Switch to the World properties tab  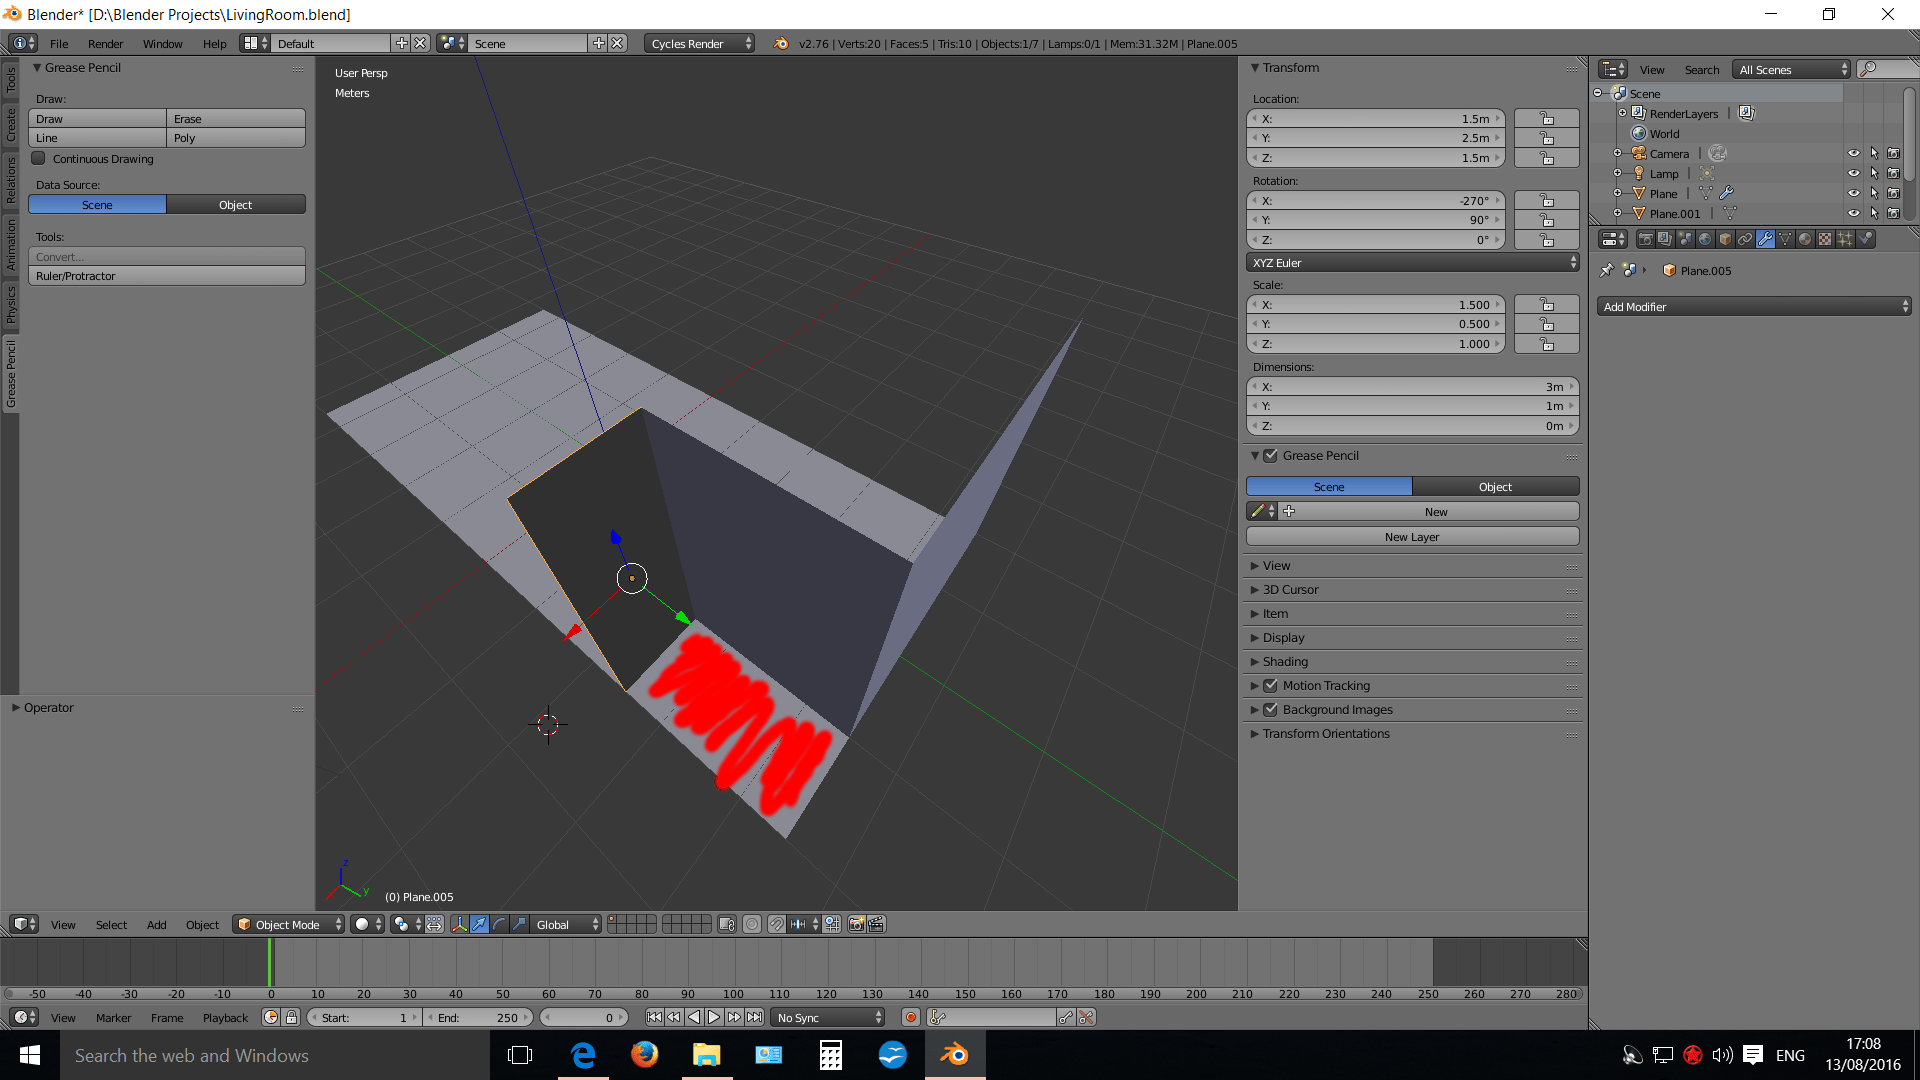click(1704, 239)
